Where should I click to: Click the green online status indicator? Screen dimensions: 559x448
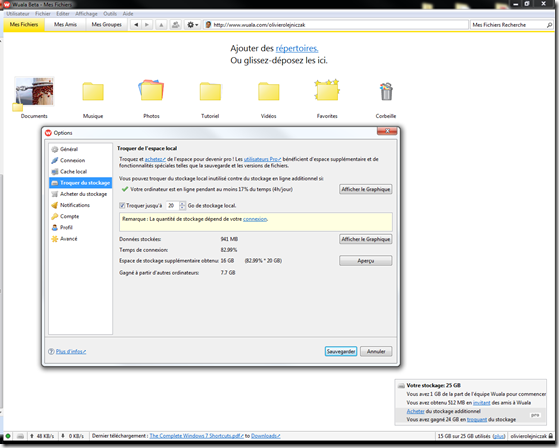point(8,436)
